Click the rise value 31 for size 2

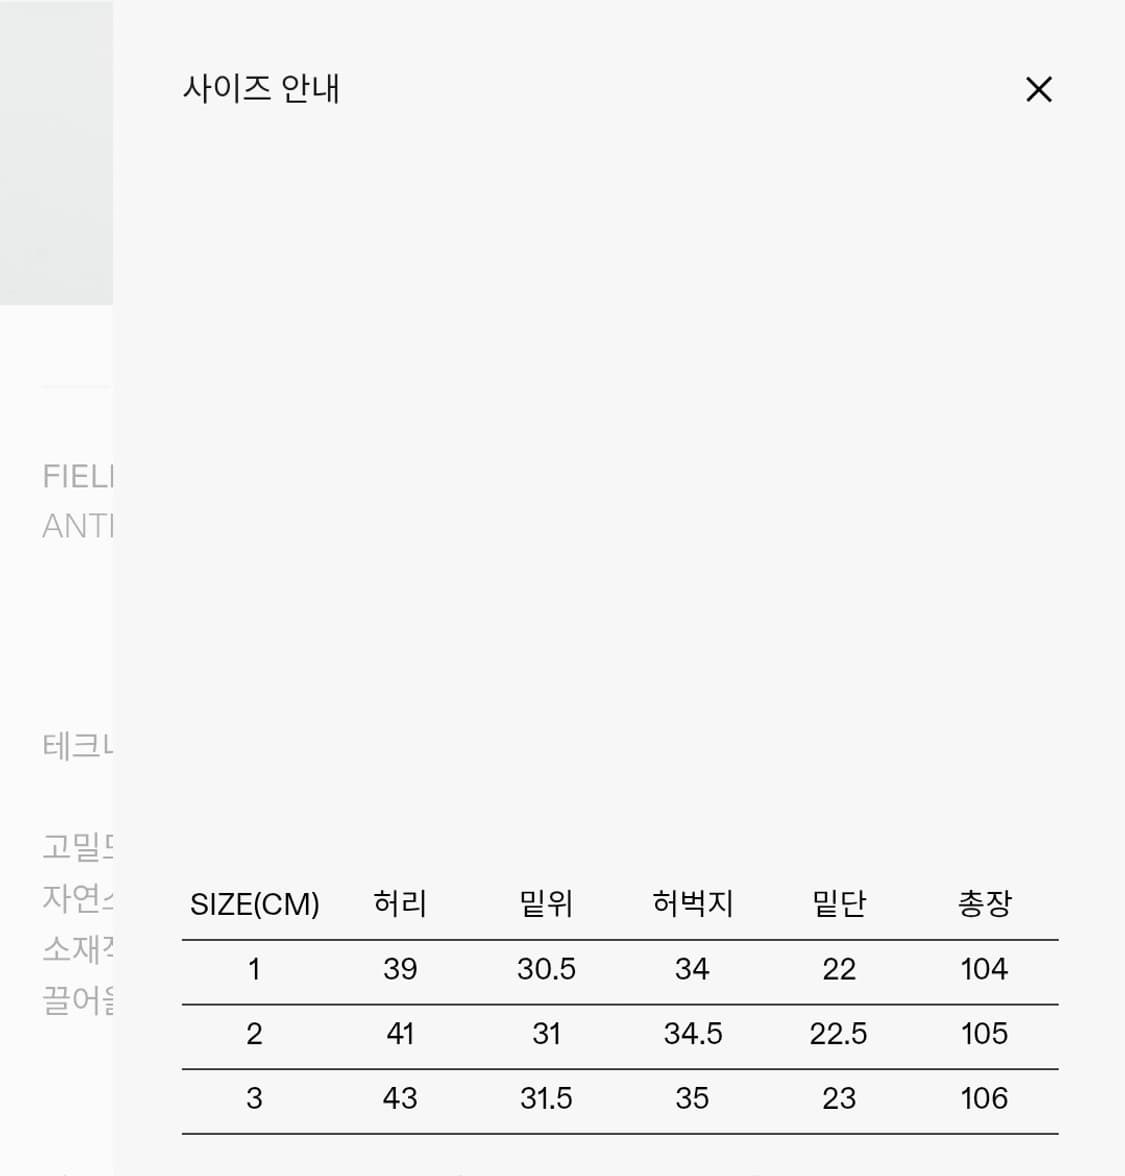tap(547, 1034)
